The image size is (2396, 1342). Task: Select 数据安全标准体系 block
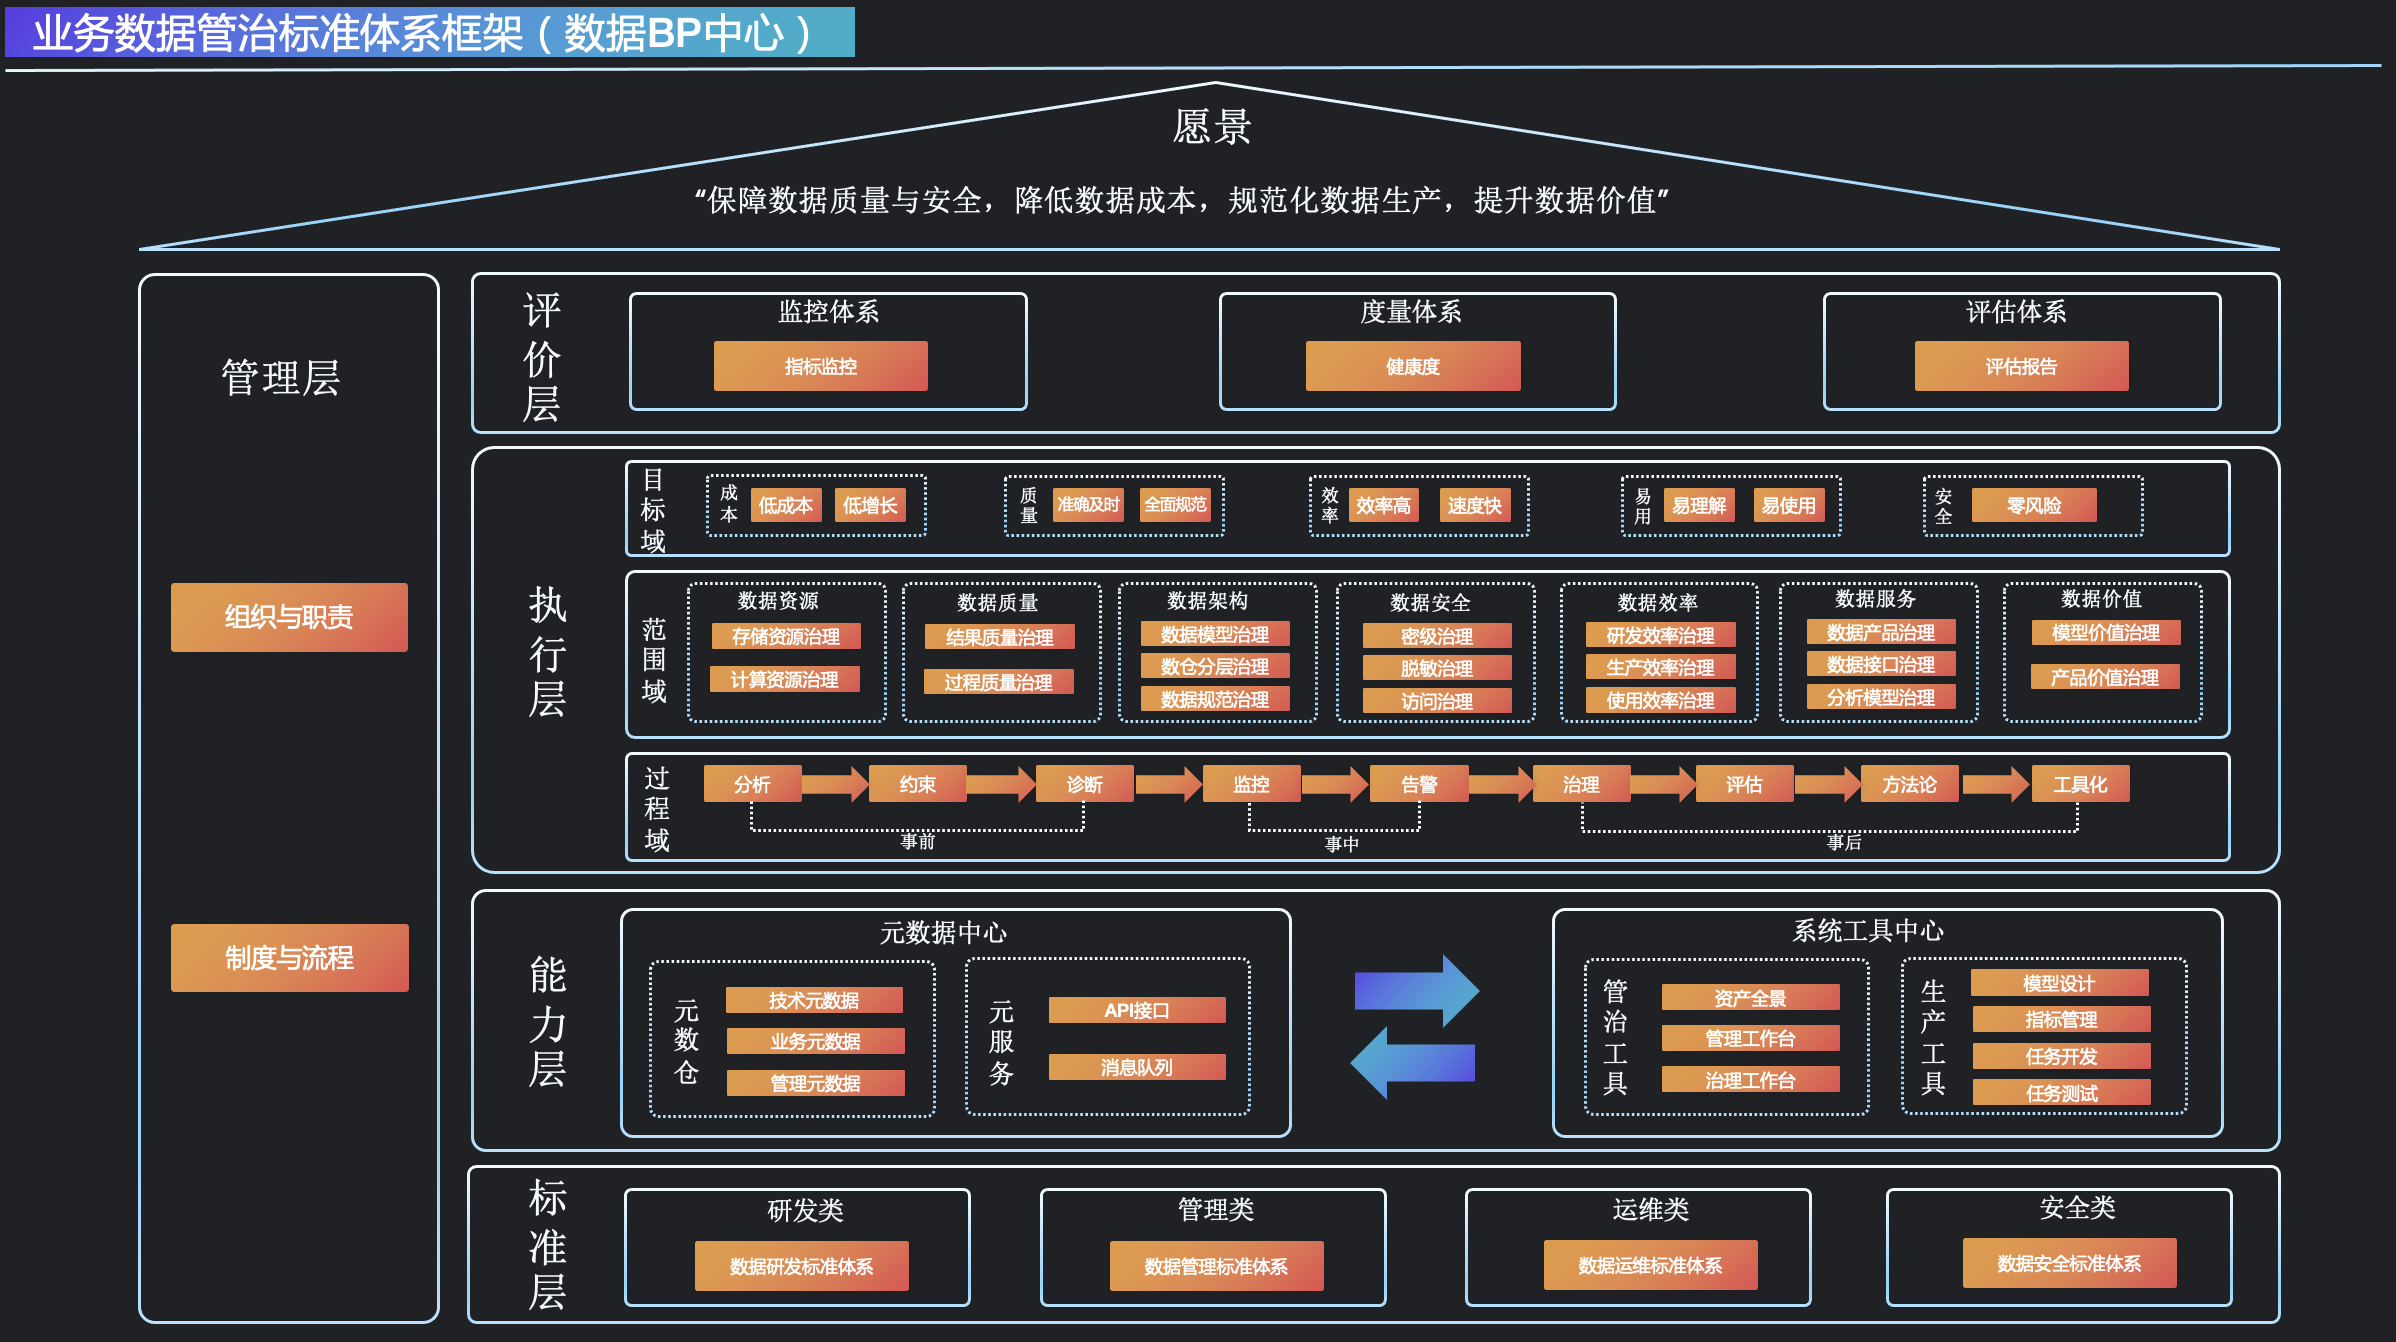[2068, 1263]
